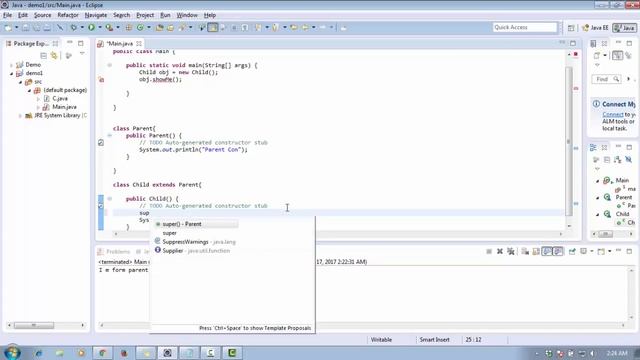Click the New file icon in toolbar
Image resolution: width=640 pixels, height=360 pixels.
tap(8, 27)
